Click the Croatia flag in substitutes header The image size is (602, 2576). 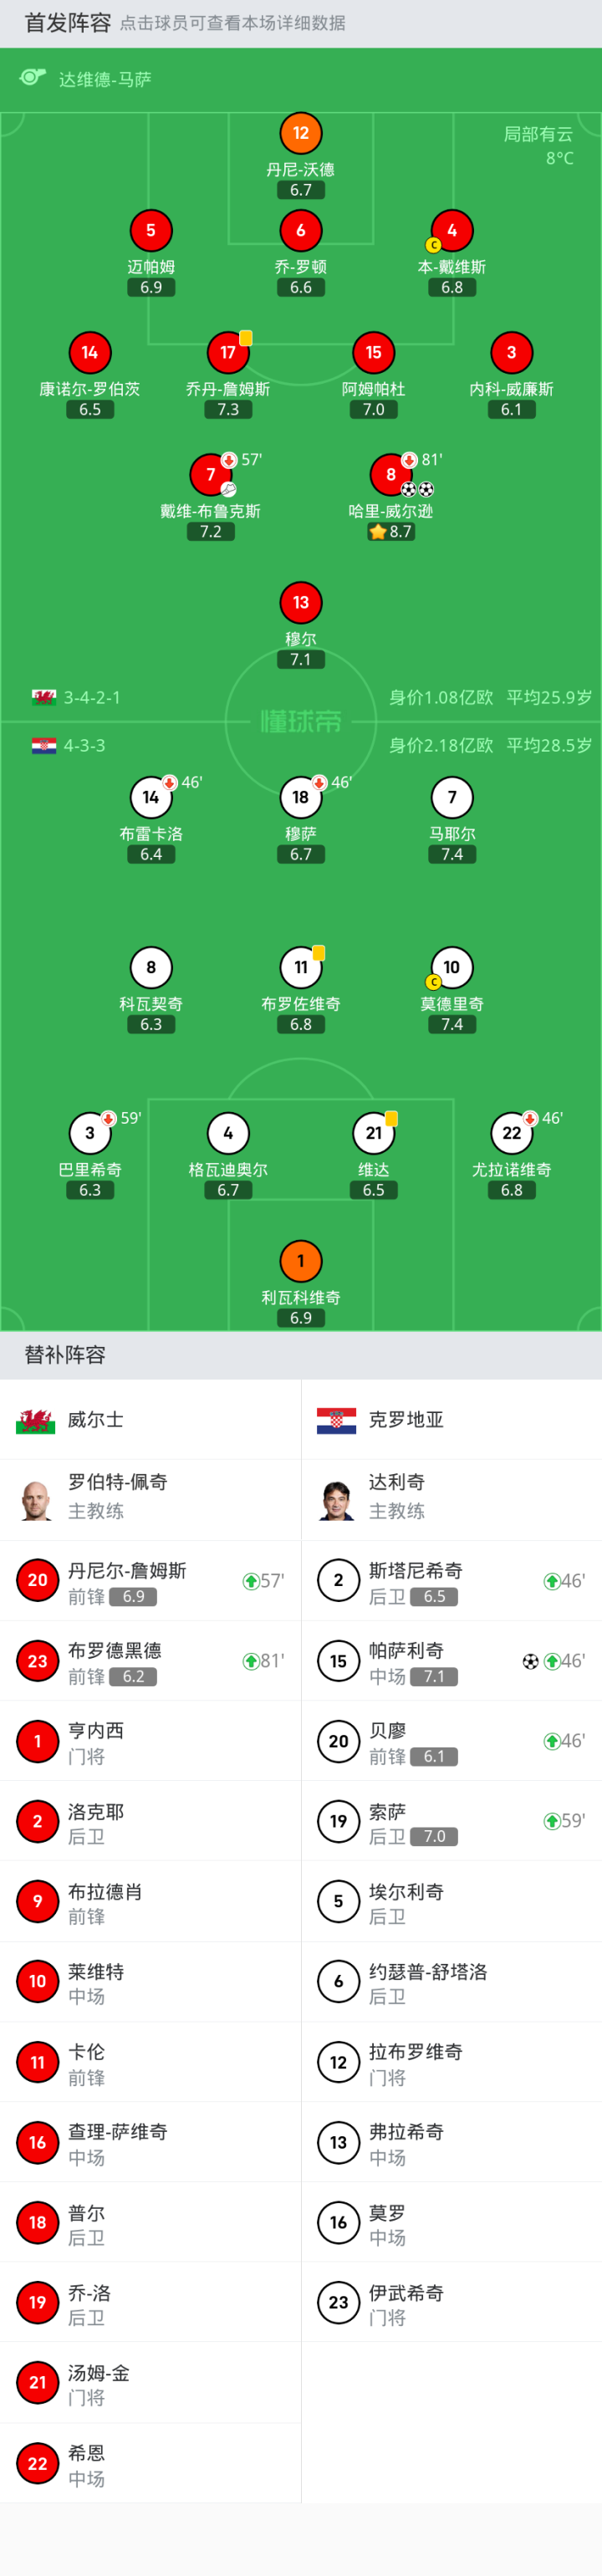tap(336, 1420)
